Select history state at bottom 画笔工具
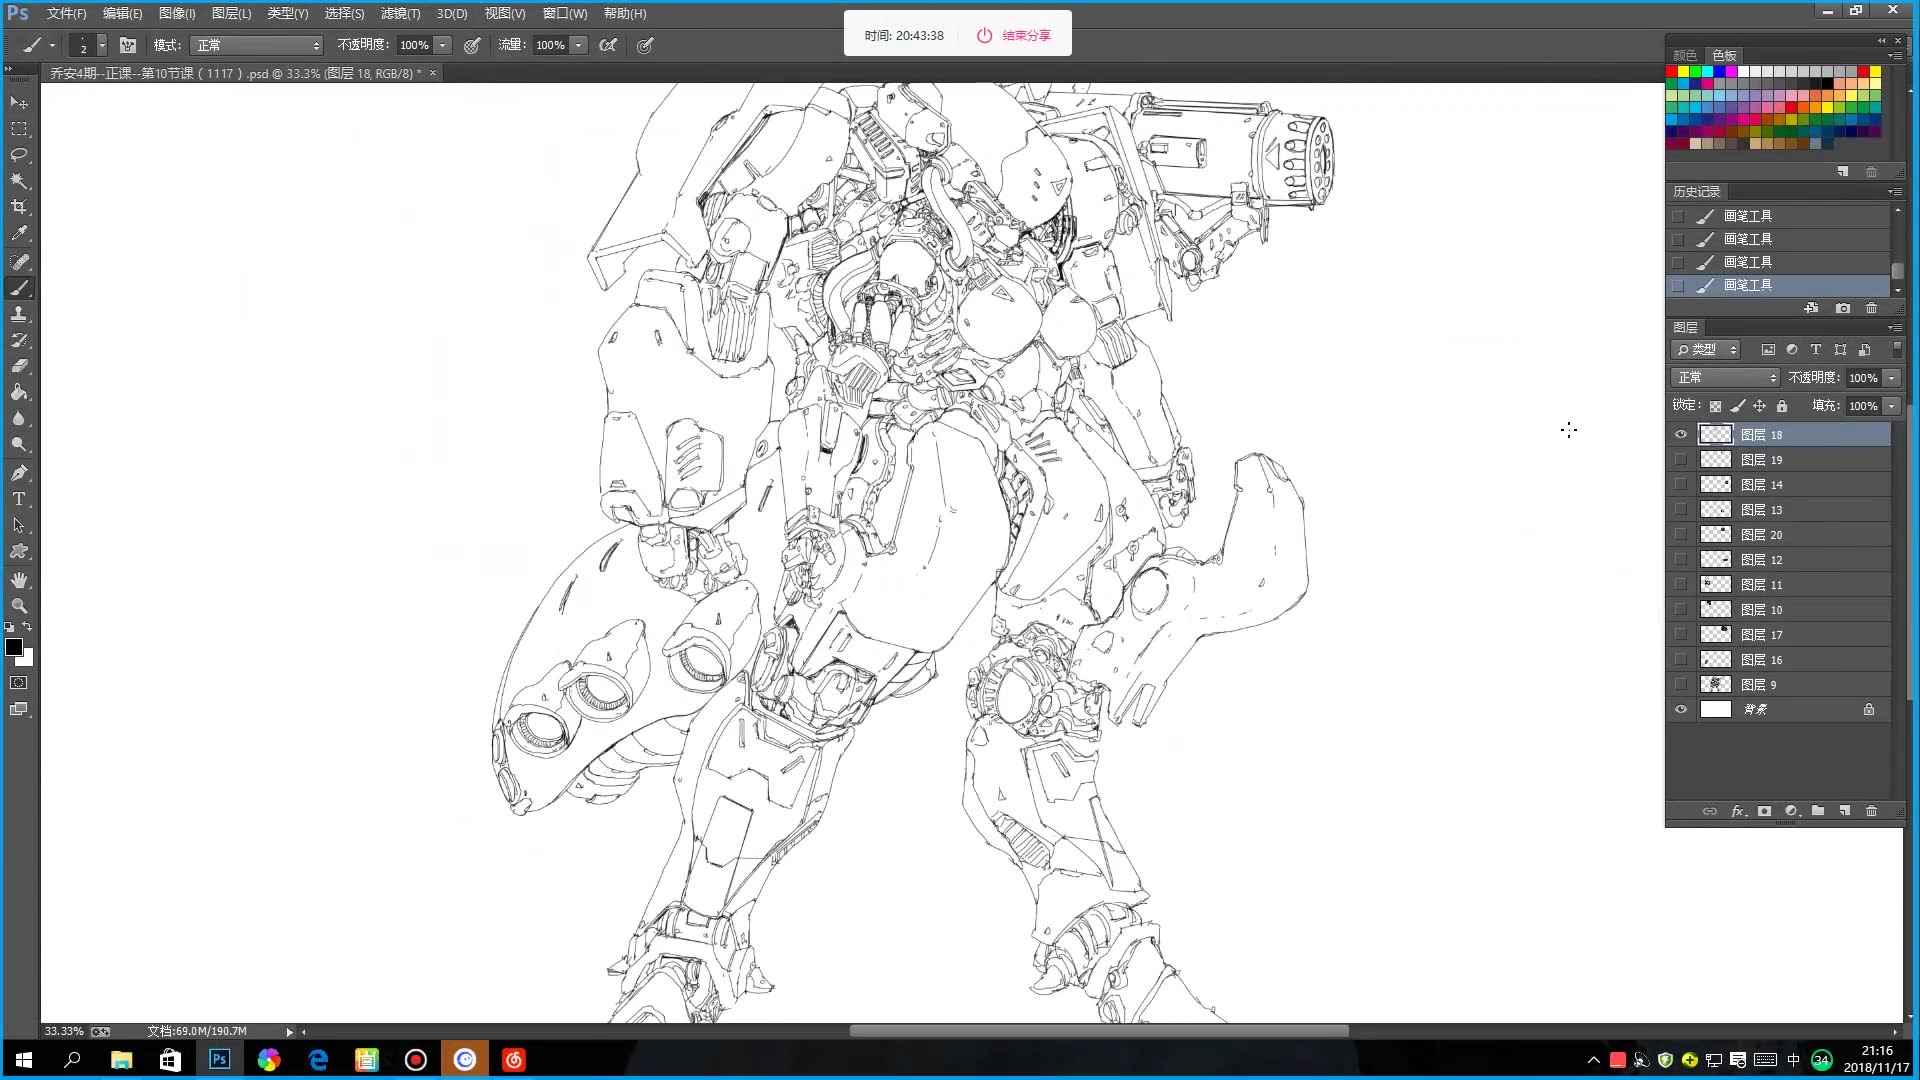Screen dimensions: 1920x1080 pyautogui.click(x=1778, y=285)
